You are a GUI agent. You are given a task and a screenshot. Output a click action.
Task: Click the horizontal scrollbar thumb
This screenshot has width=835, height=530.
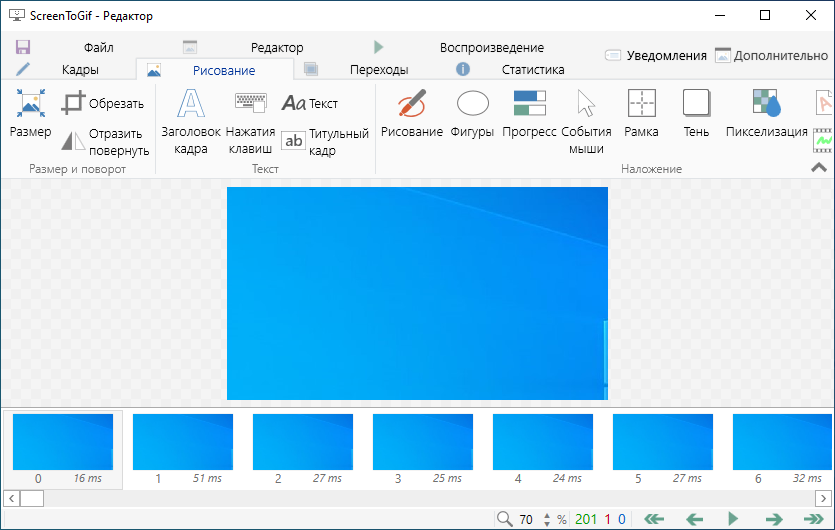(32, 499)
